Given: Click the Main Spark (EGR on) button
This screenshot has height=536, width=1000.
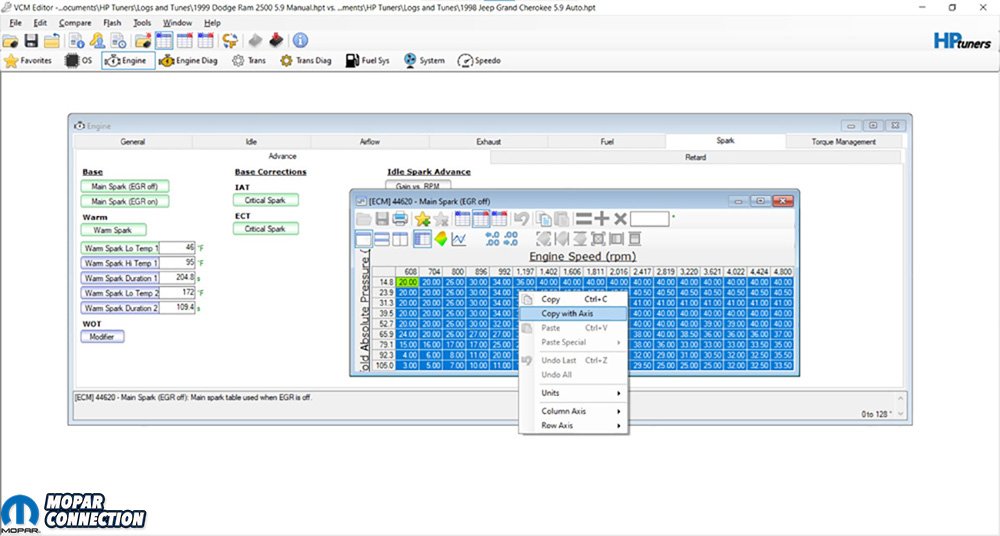Looking at the screenshot, I should pos(125,201).
